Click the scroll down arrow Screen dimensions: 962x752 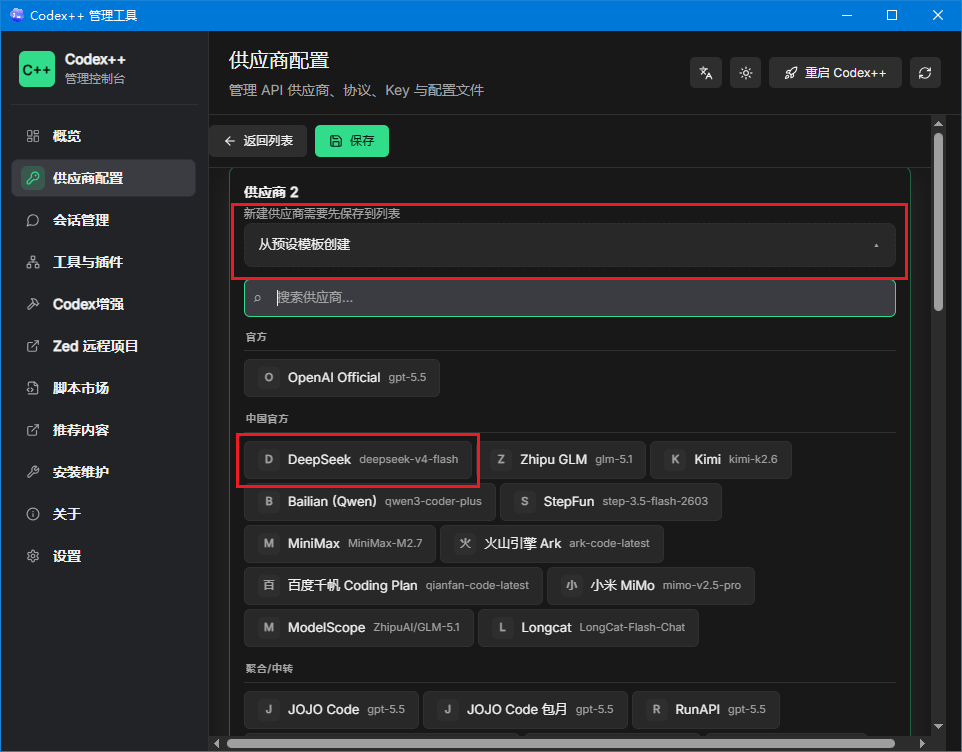click(938, 726)
